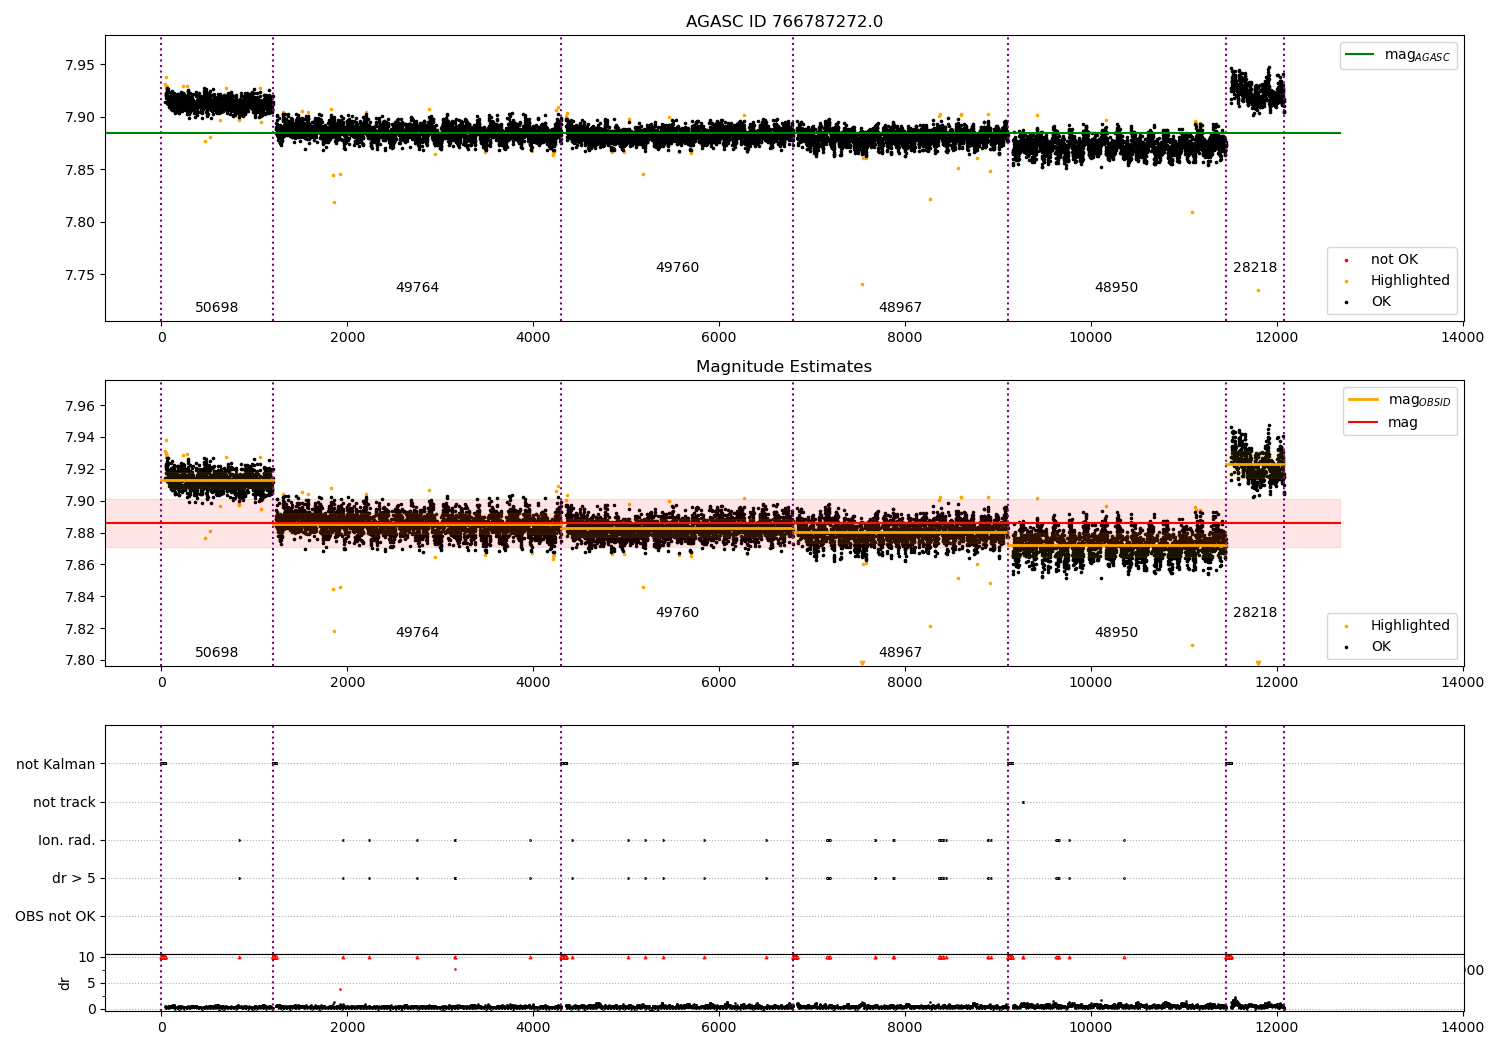1500x1050 pixels.
Task: Click the 7.82 y-axis tick label
Action: coord(81,630)
